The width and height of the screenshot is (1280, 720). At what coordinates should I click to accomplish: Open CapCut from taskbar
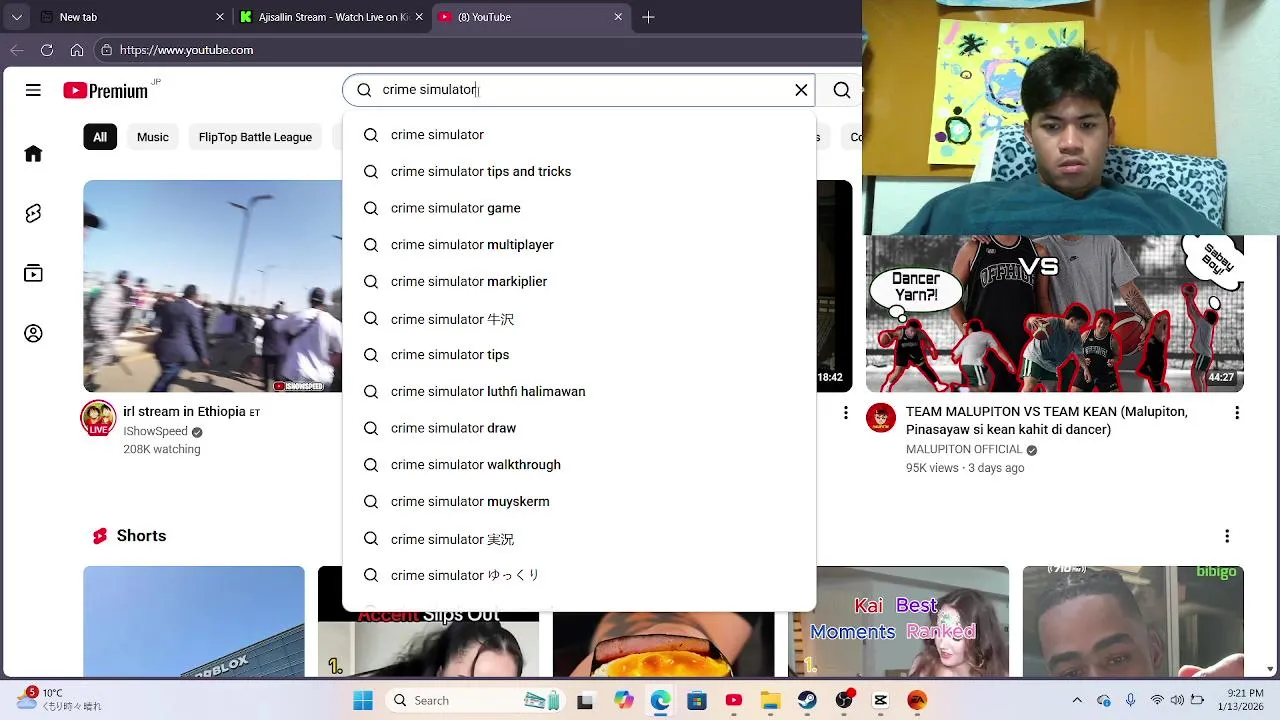(x=880, y=700)
